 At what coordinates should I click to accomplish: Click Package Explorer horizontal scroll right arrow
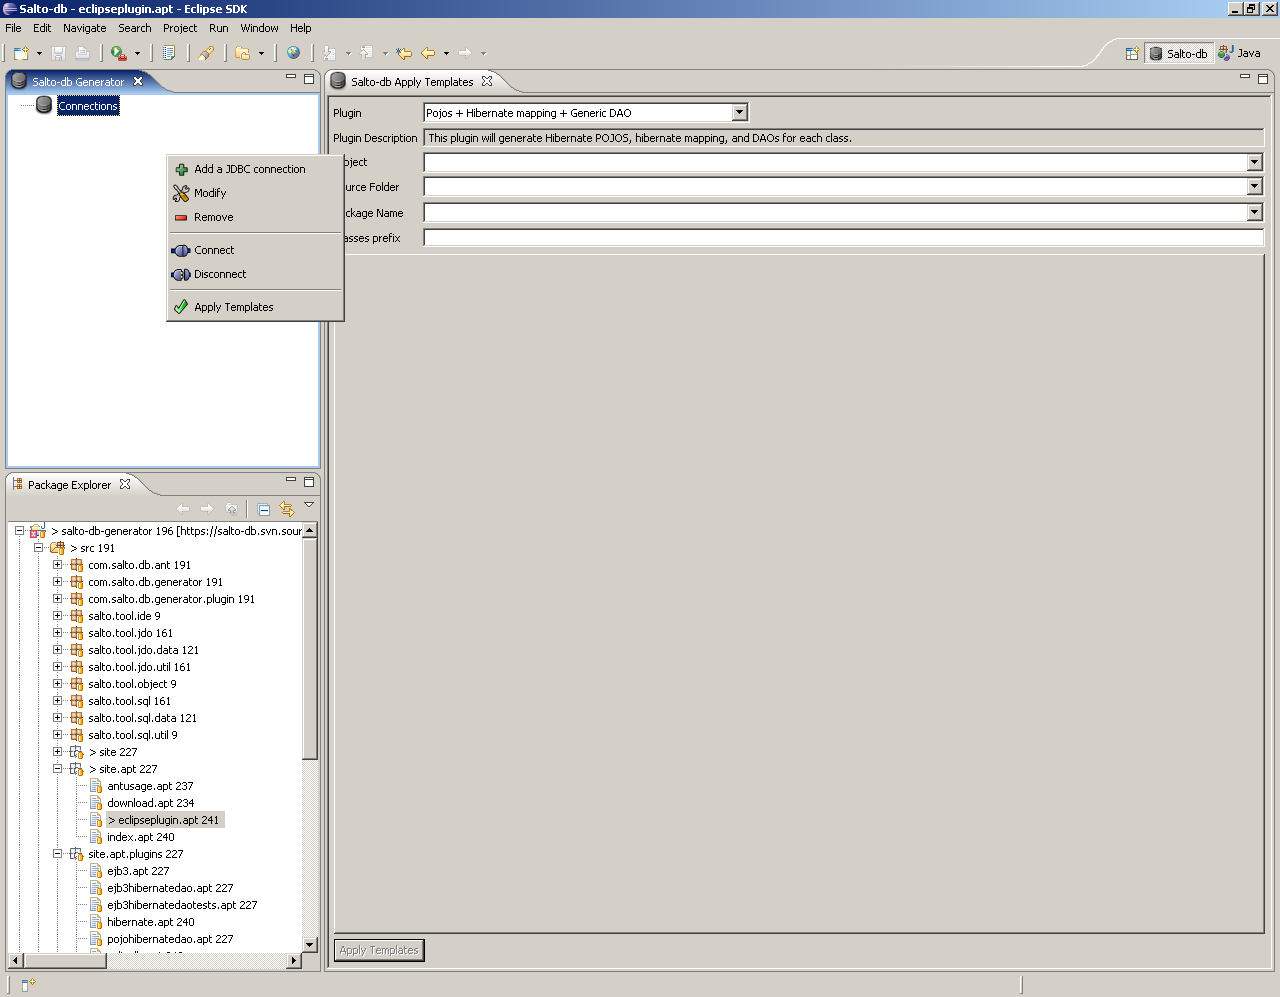294,960
